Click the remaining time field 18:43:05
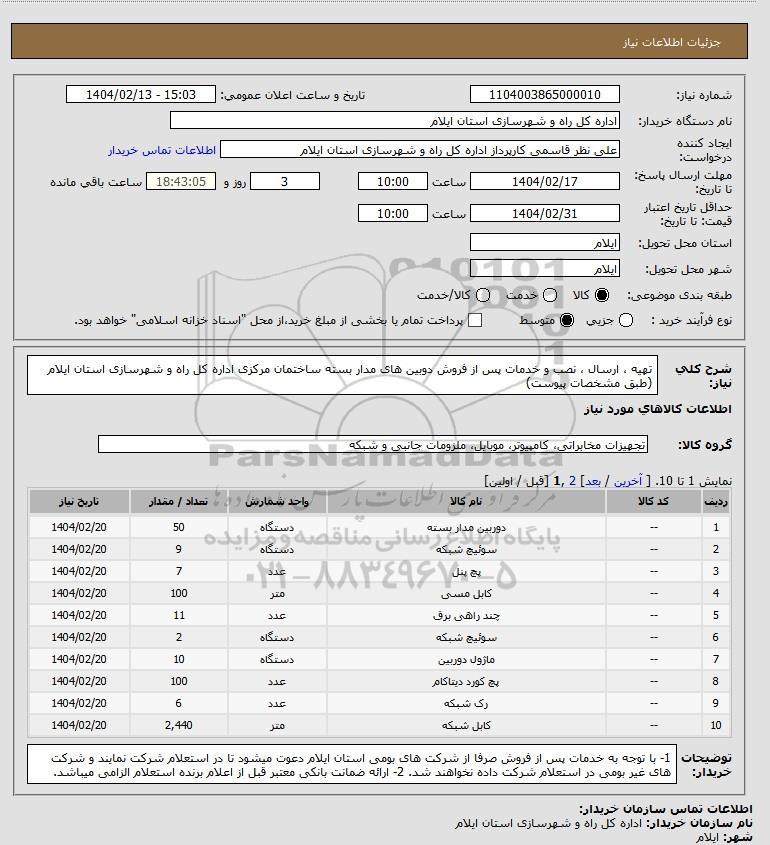 pos(181,182)
